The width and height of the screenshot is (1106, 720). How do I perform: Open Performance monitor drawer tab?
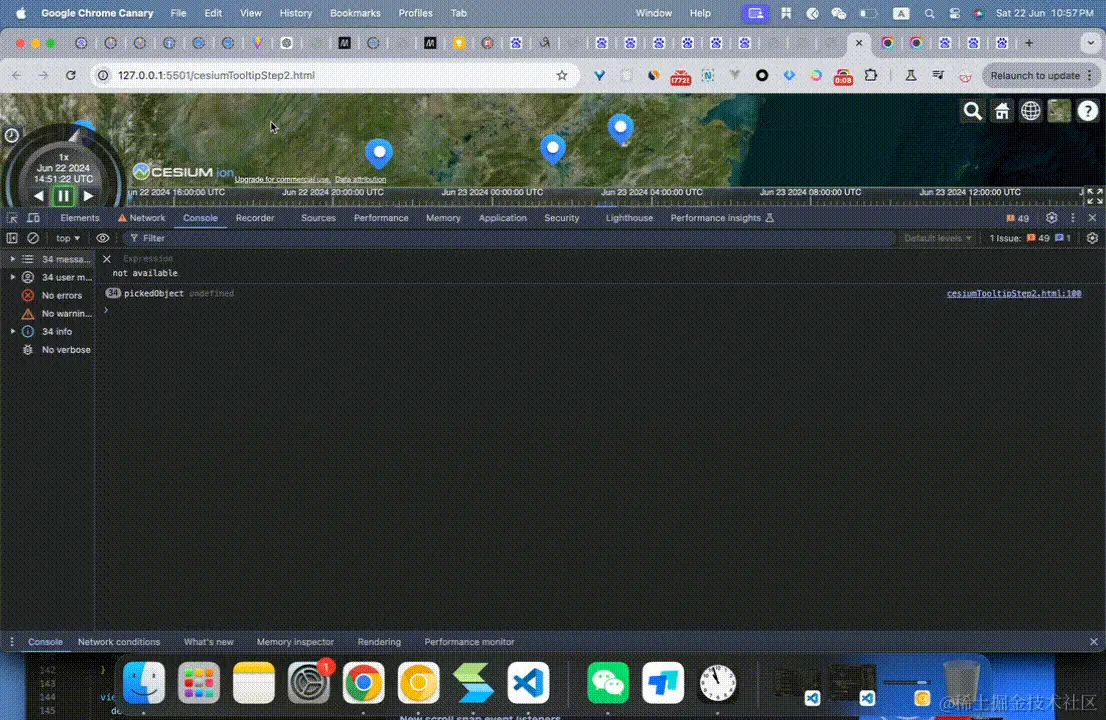469,642
